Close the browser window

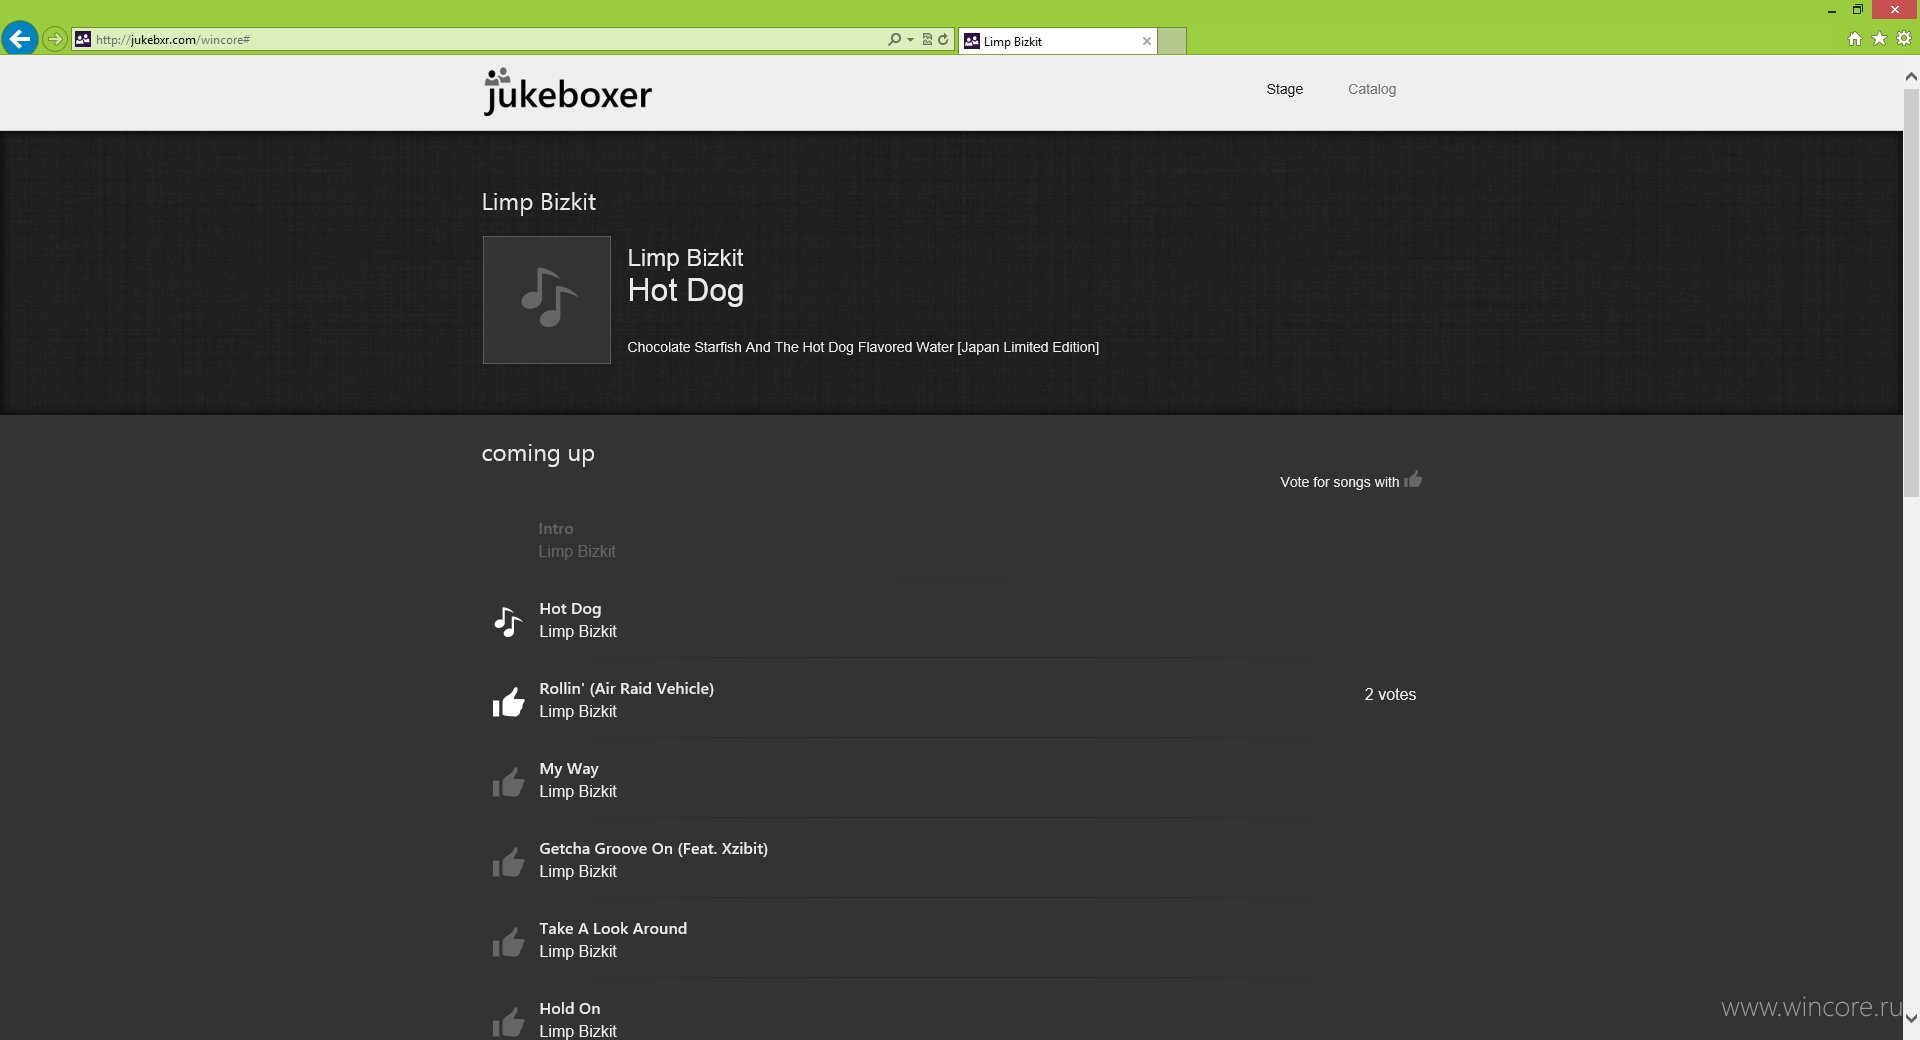click(x=1894, y=10)
